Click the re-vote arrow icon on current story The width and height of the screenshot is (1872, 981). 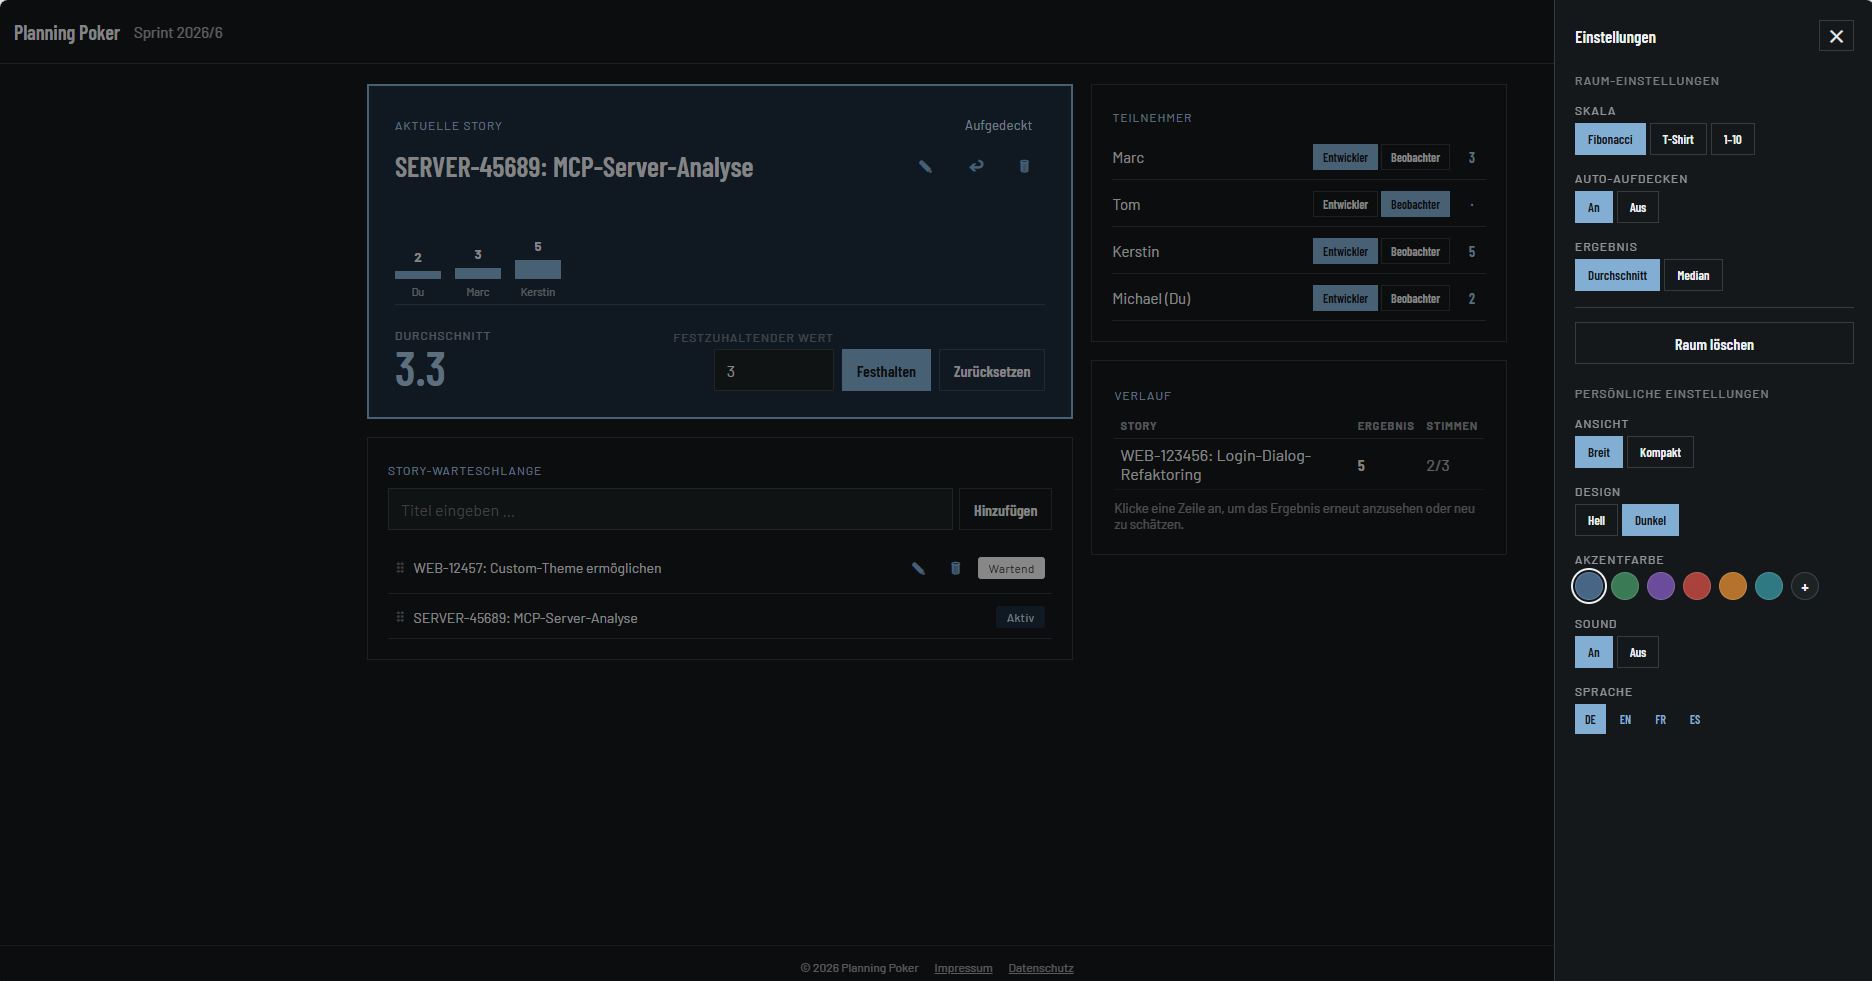click(976, 166)
